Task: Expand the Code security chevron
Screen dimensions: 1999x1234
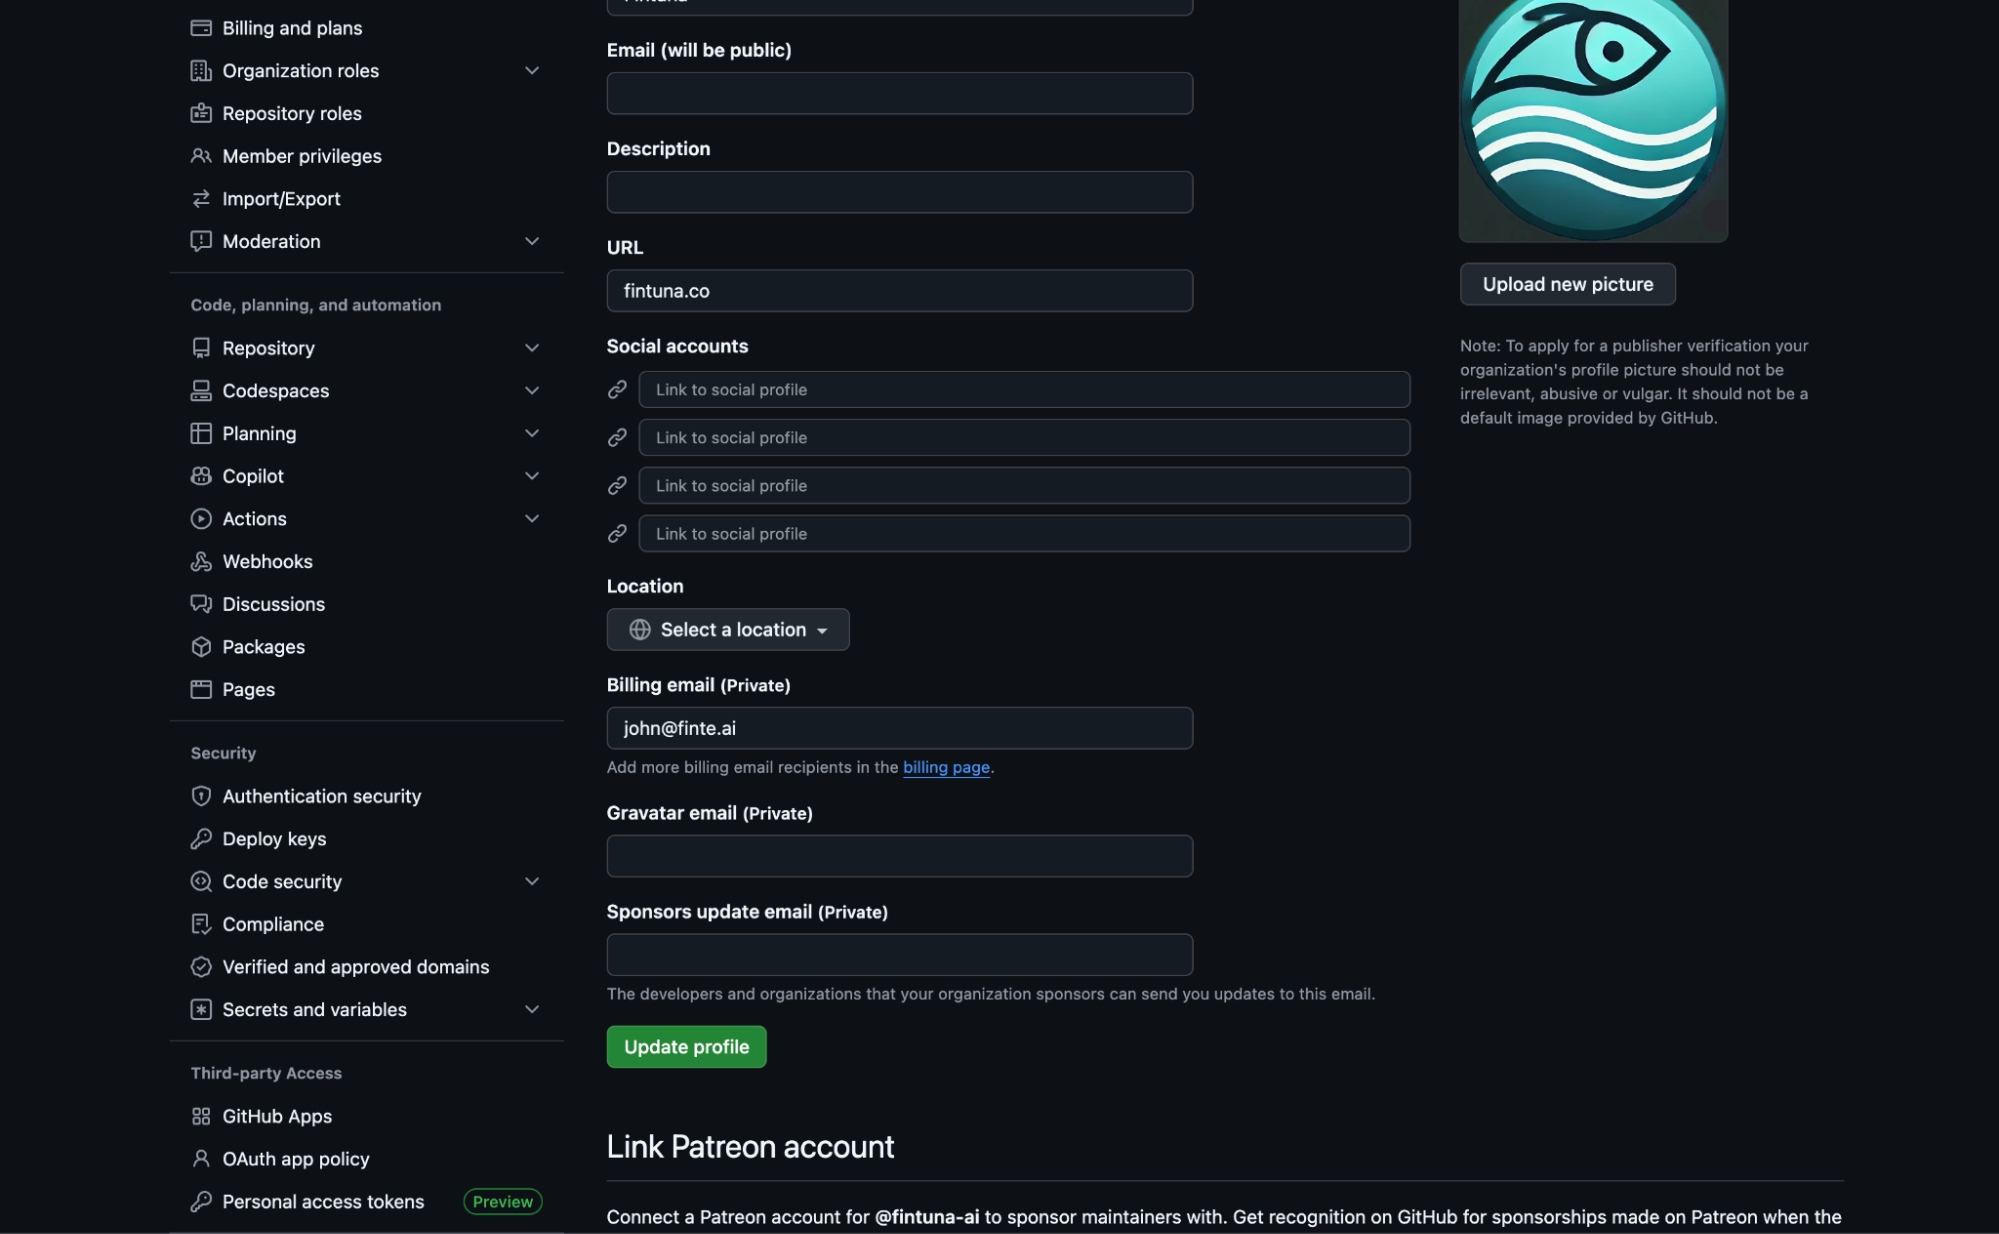Action: click(532, 881)
